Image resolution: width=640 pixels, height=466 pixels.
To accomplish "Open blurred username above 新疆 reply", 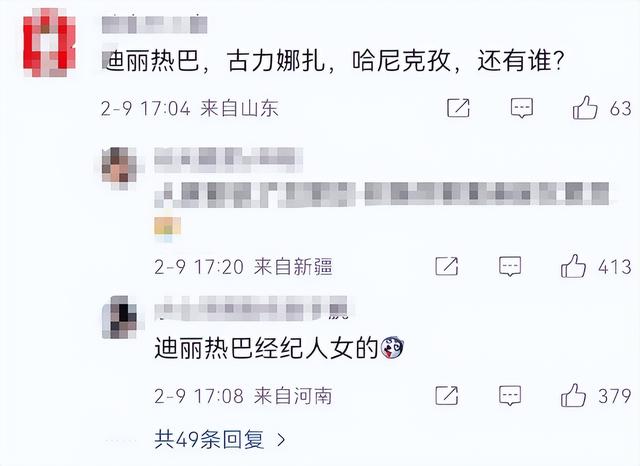I will [229, 156].
